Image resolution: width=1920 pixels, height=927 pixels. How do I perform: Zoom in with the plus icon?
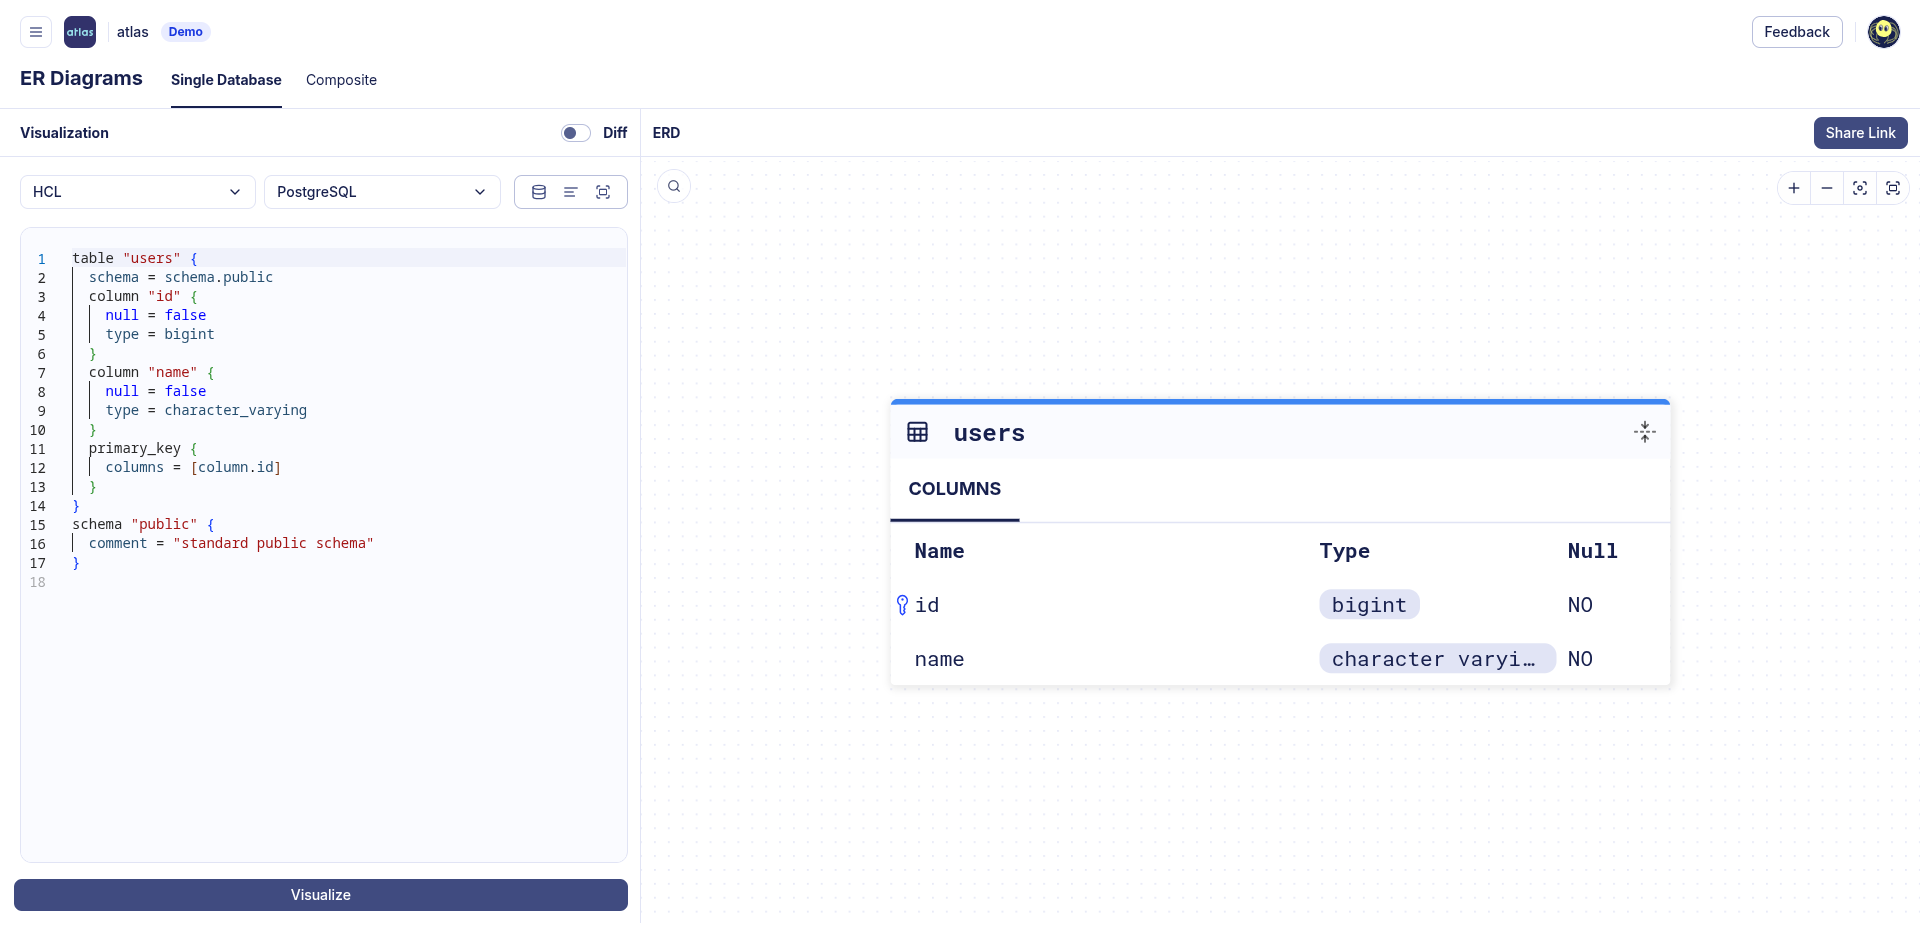(1794, 188)
